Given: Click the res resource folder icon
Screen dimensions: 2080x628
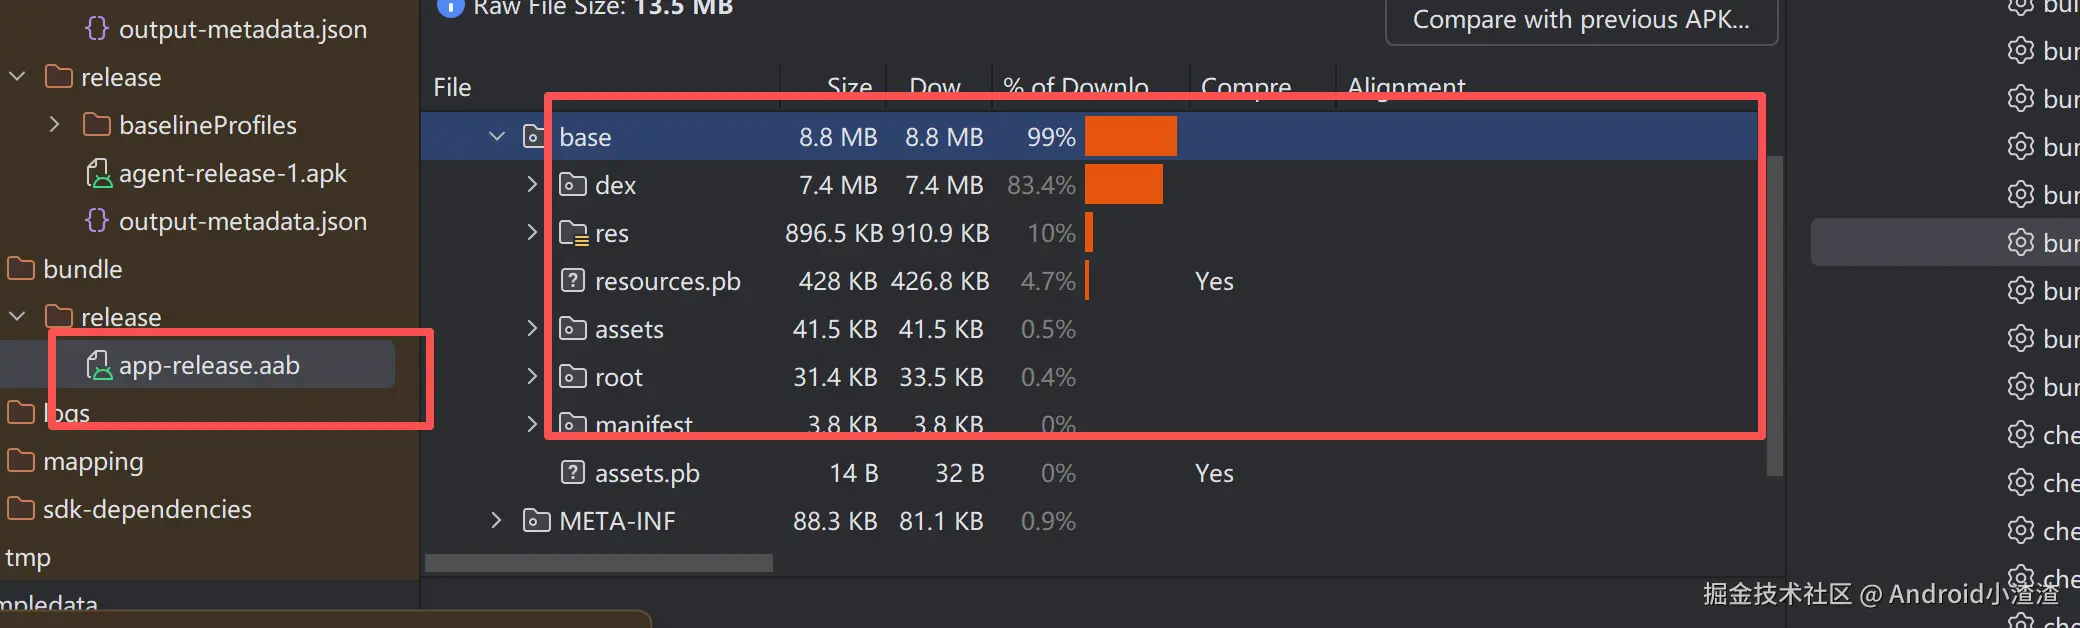Looking at the screenshot, I should 573,233.
